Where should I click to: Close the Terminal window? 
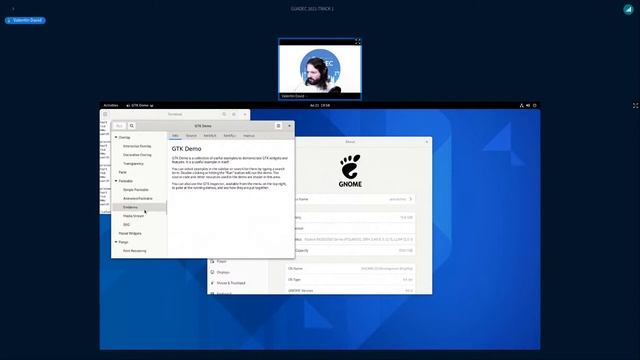pos(245,114)
